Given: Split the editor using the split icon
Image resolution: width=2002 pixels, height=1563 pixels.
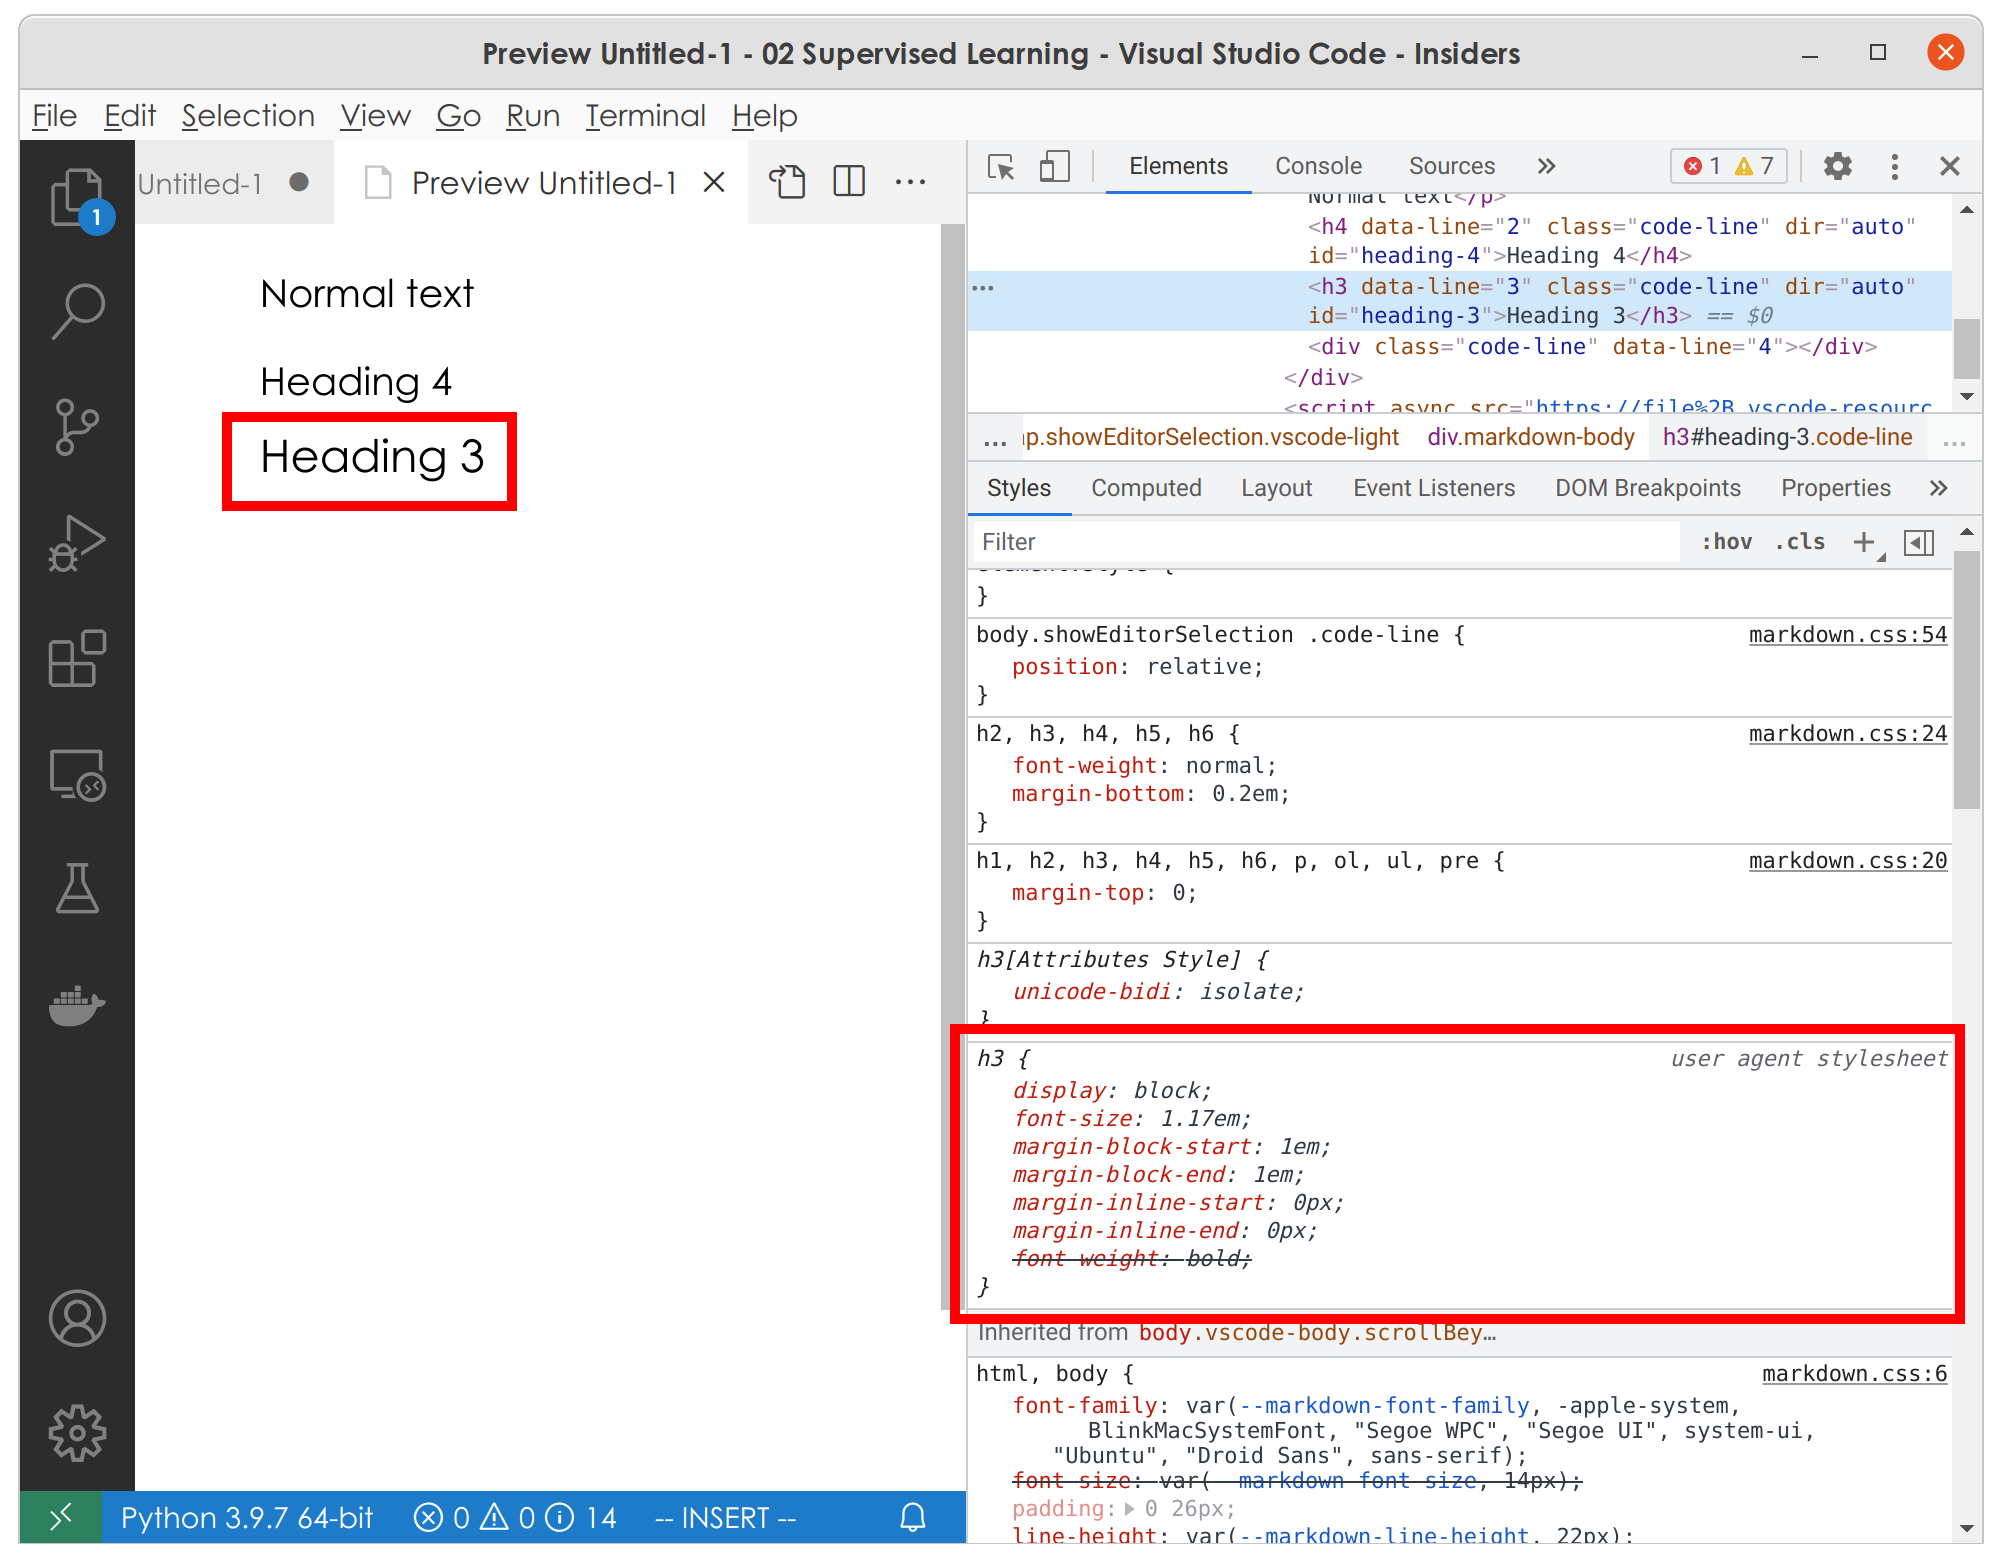Looking at the screenshot, I should [x=848, y=181].
